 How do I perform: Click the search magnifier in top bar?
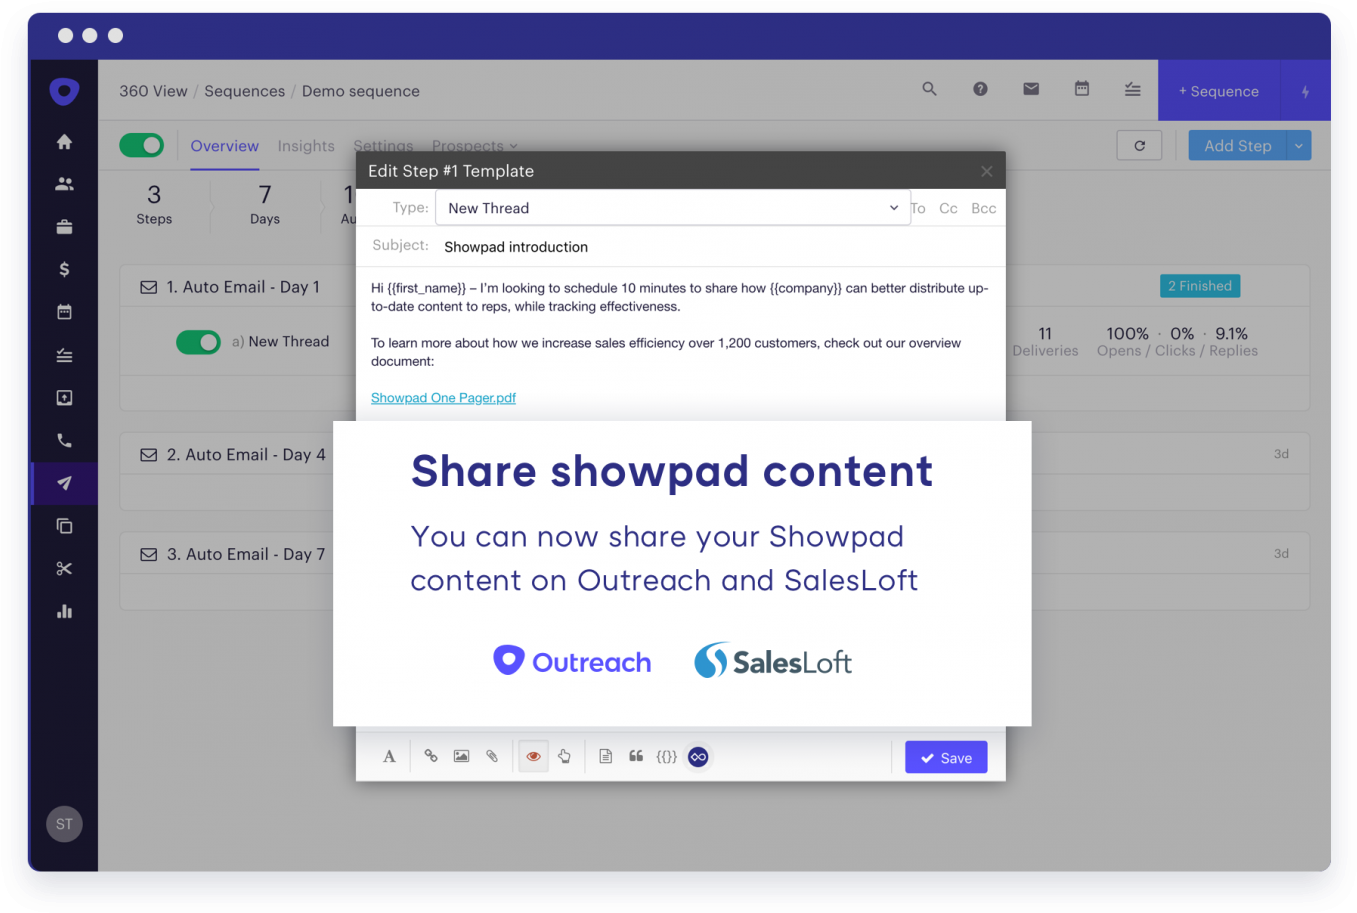click(929, 89)
